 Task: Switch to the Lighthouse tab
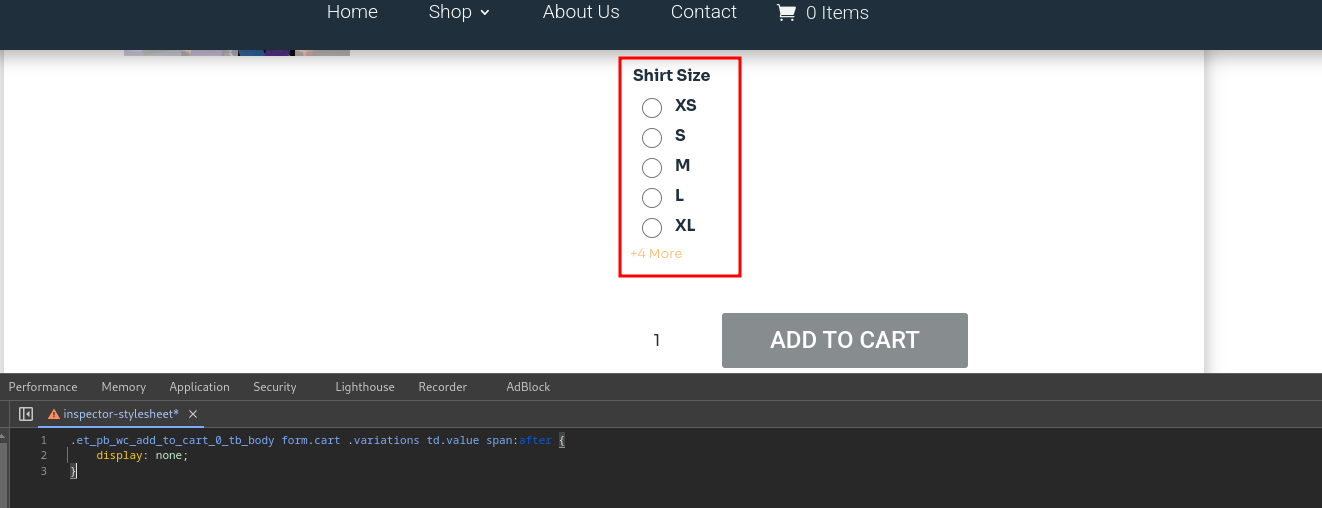click(x=365, y=387)
